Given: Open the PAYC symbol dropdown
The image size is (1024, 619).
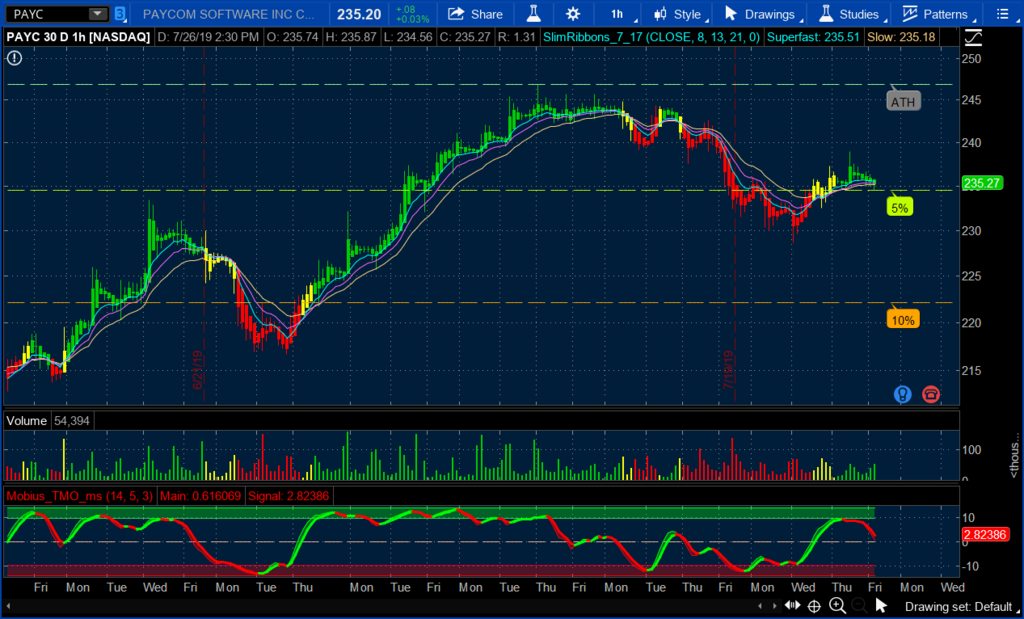Looking at the screenshot, I should click(x=97, y=14).
